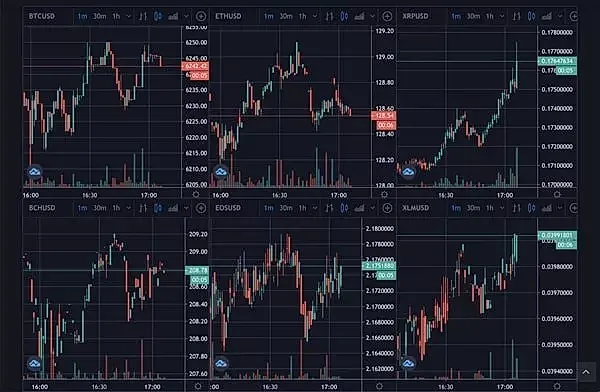The width and height of the screenshot is (600, 392).
Task: Switch EOSUSD chart to 30m timeframe
Action: point(286,208)
